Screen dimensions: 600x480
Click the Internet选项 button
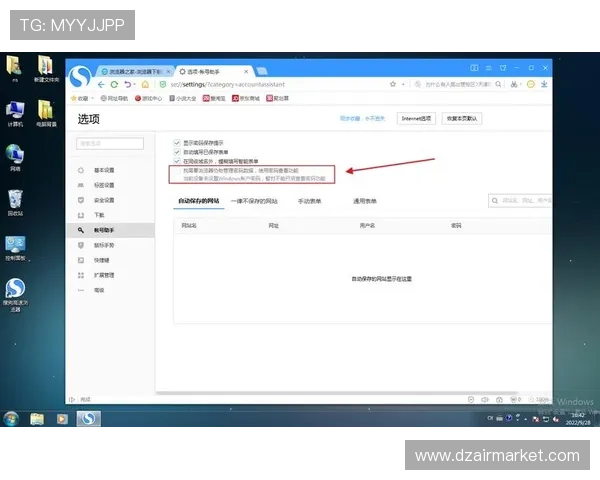(x=416, y=118)
